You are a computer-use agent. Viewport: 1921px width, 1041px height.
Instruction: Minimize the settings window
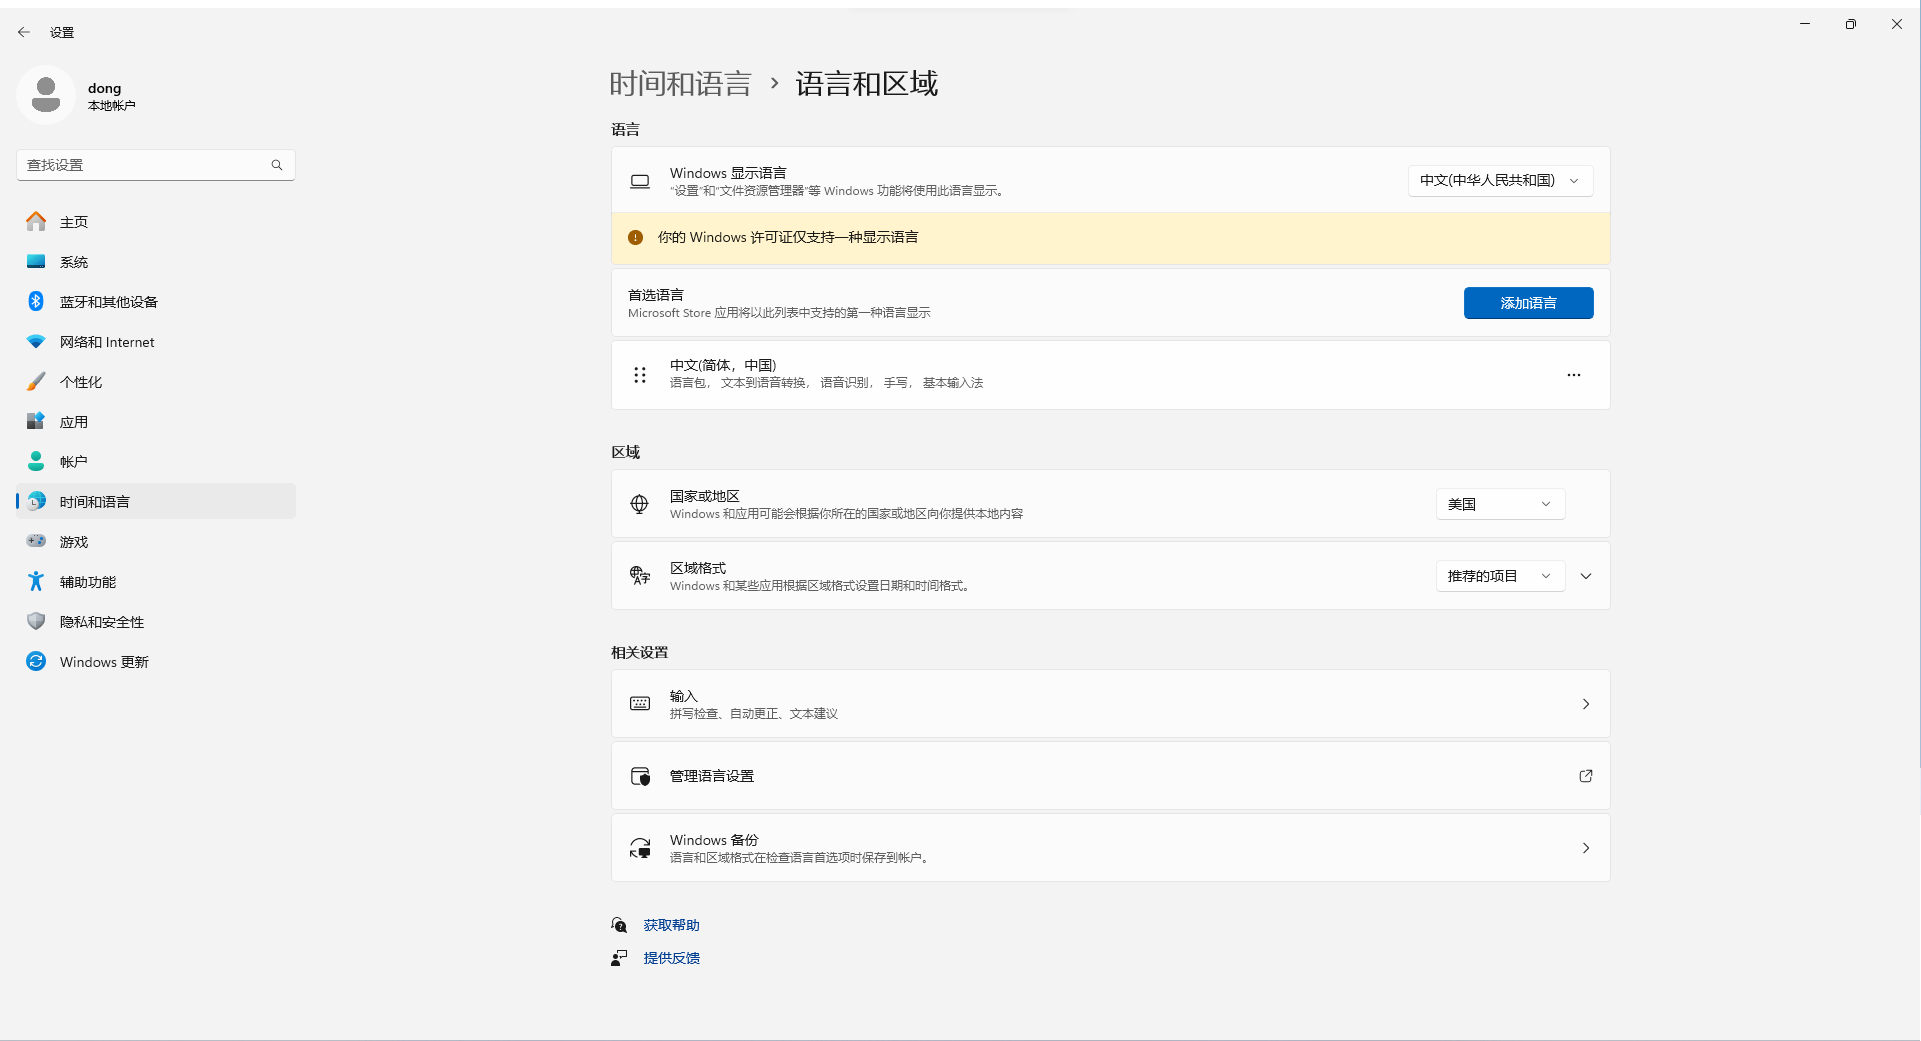point(1805,24)
